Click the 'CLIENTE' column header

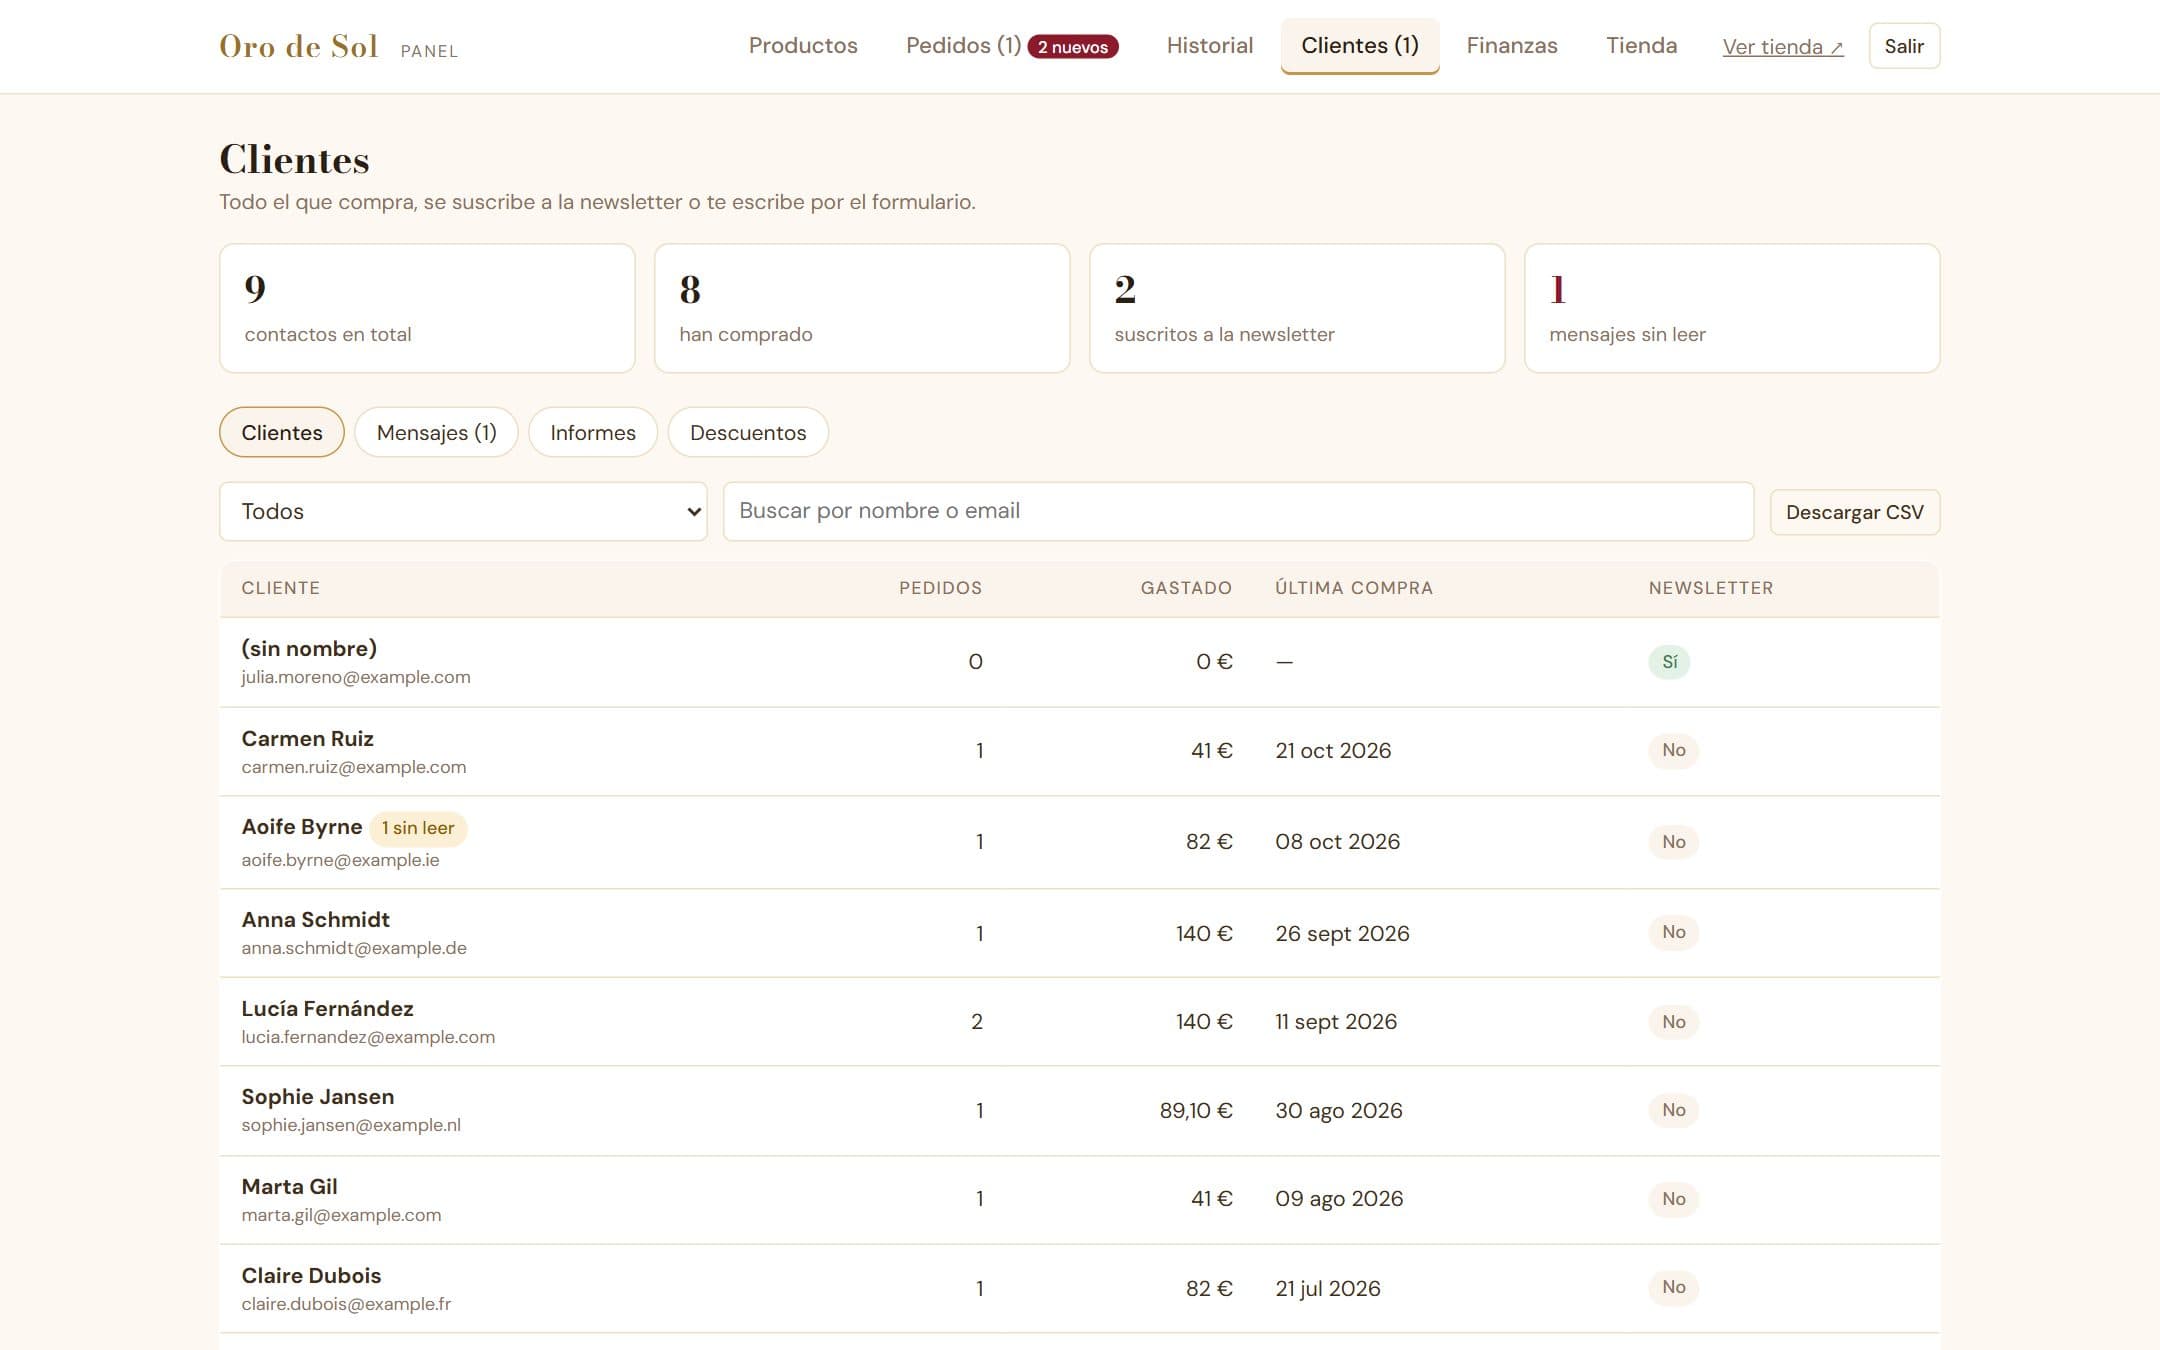point(280,588)
